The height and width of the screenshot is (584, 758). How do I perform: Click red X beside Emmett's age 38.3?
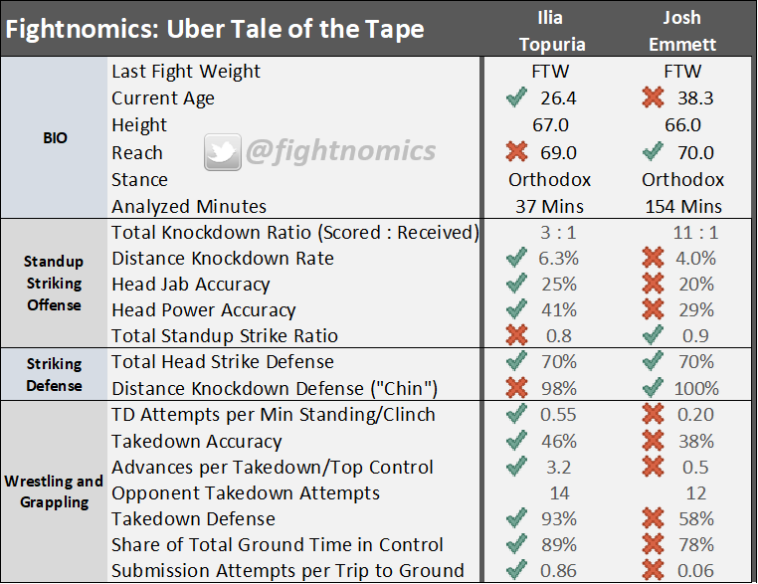pyautogui.click(x=653, y=97)
